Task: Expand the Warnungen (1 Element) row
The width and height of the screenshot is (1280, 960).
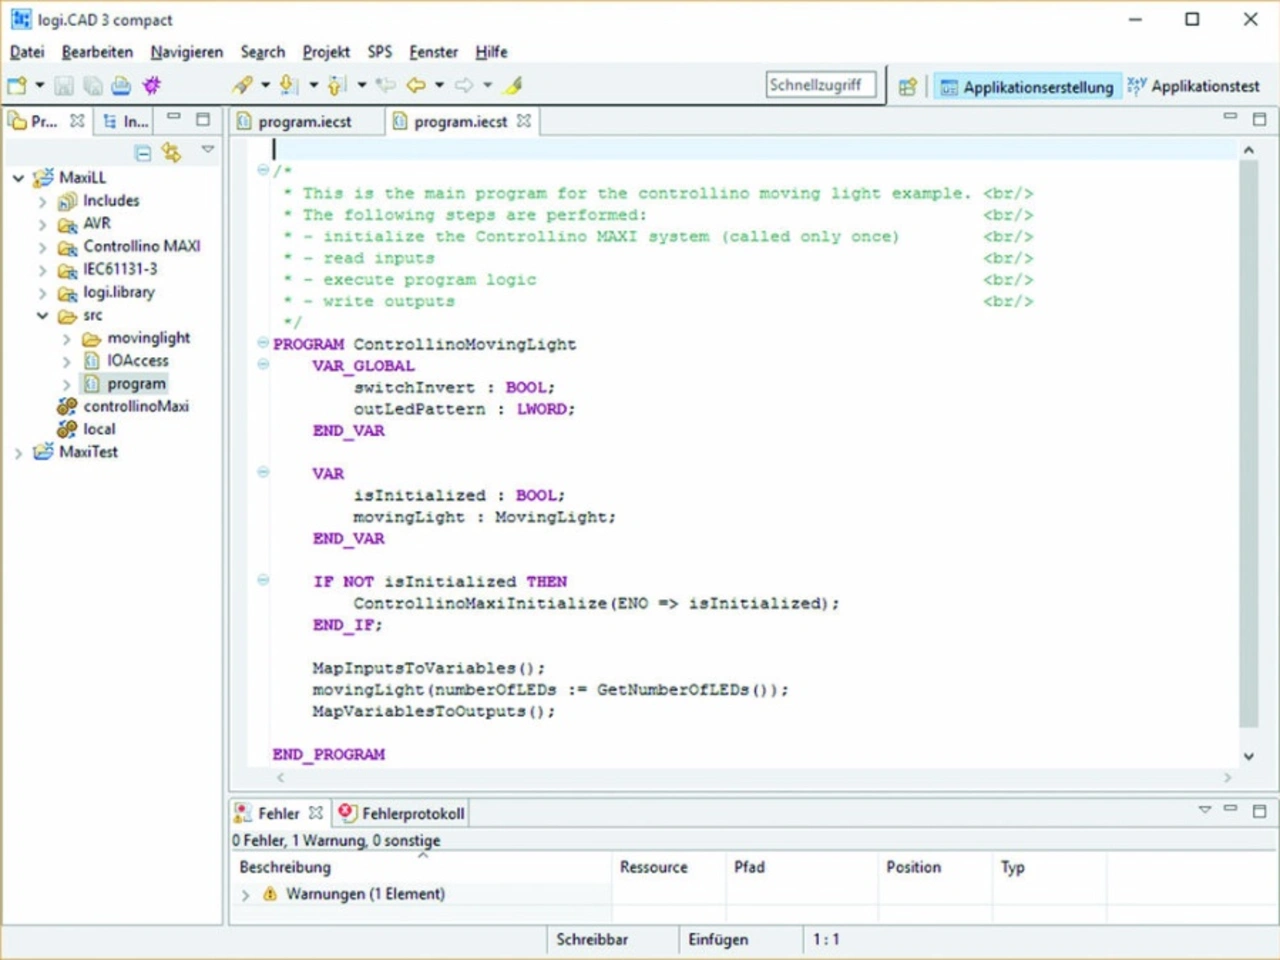Action: pos(246,895)
